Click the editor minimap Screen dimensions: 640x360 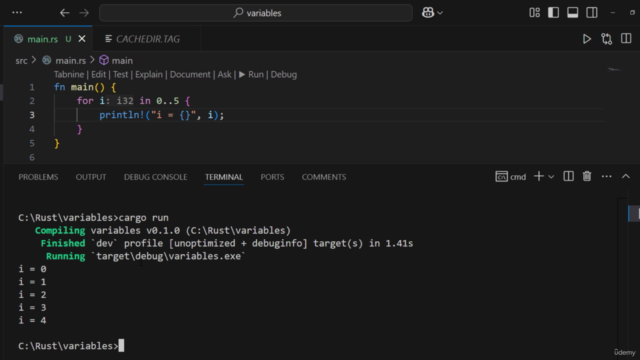click(615, 70)
